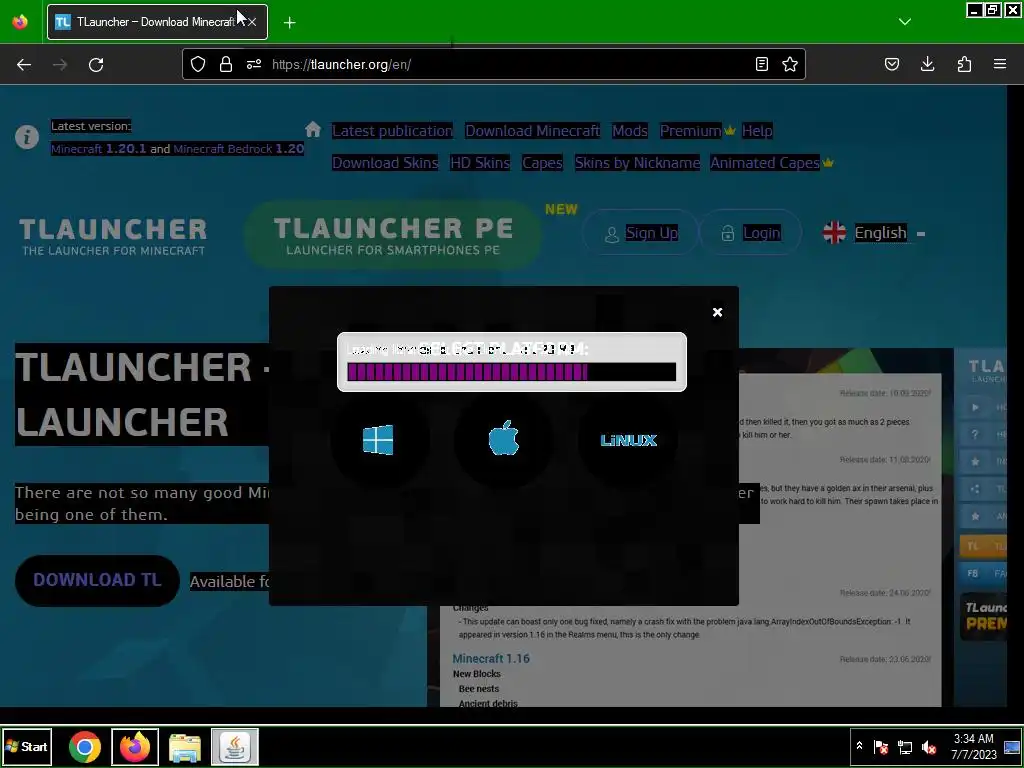Open the Firefox application menu

click(x=1000, y=64)
